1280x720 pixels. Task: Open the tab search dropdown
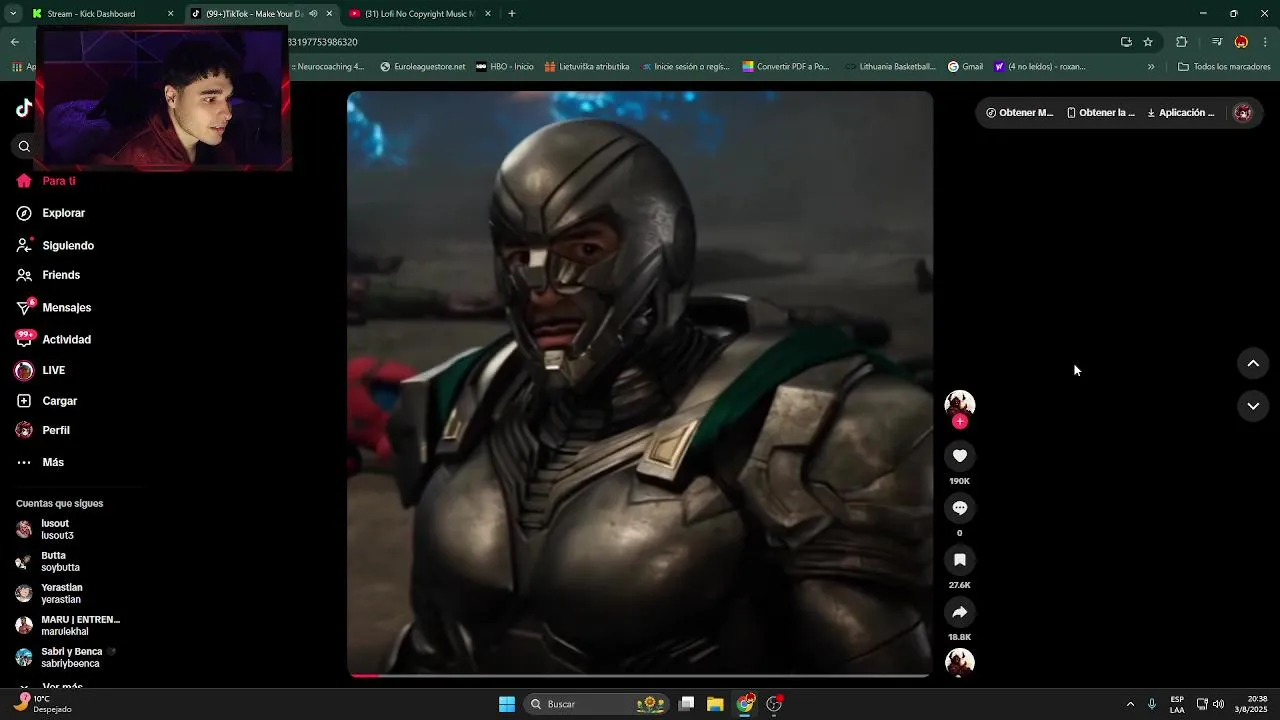pyautogui.click(x=13, y=14)
